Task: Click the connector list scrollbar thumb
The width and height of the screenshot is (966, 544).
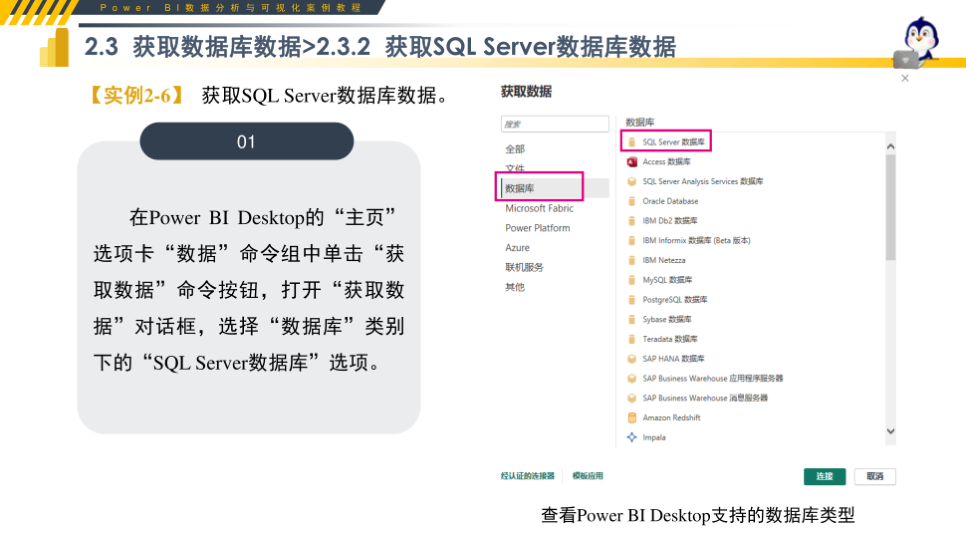Action: [890, 207]
